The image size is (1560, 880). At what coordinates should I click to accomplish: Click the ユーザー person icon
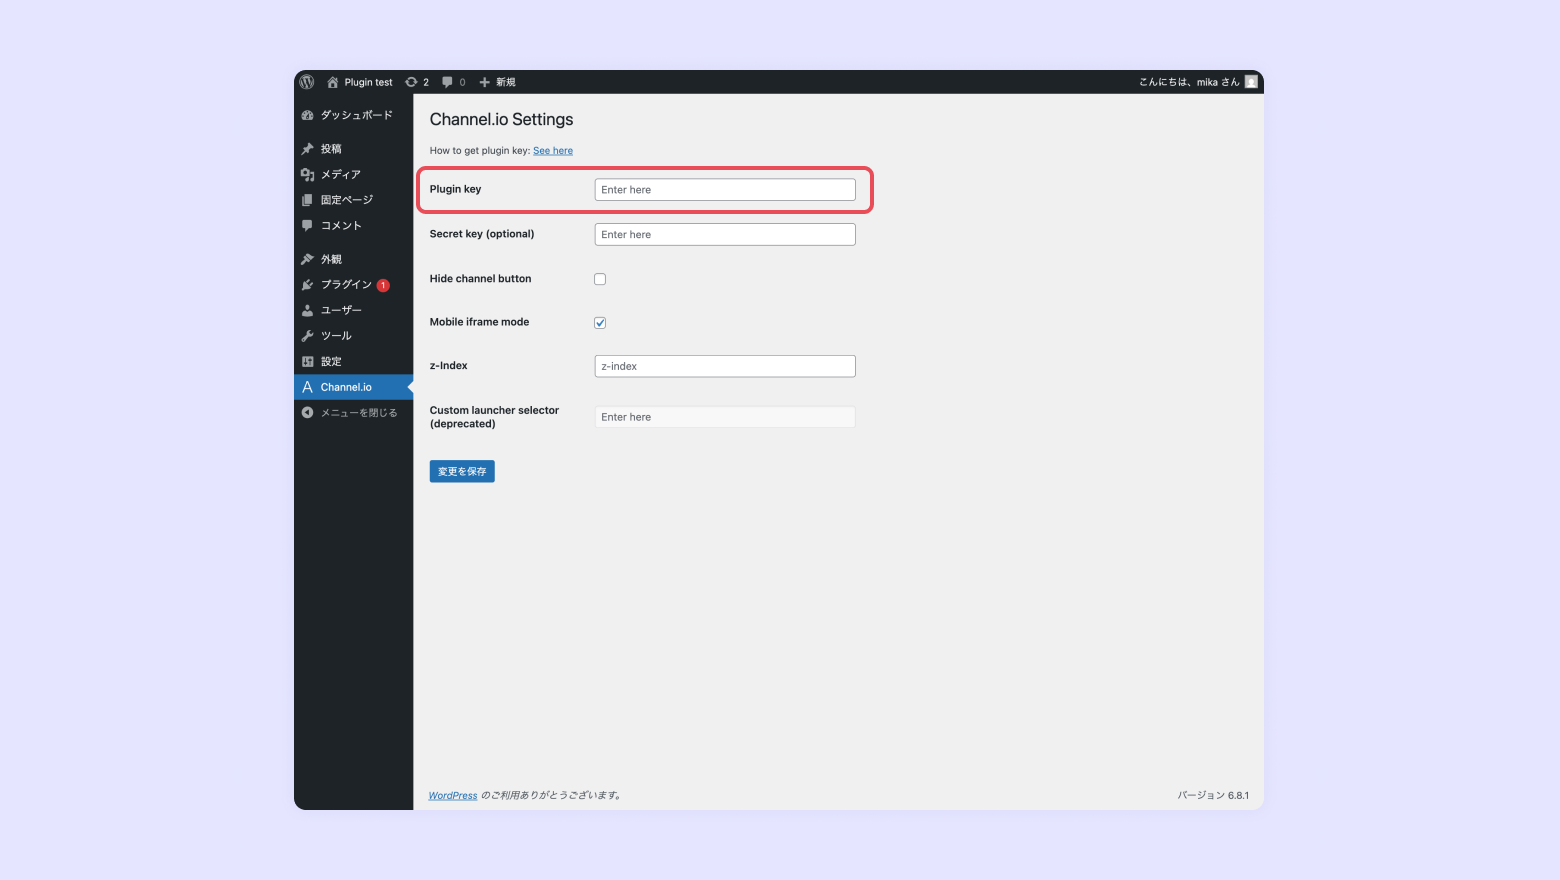tap(307, 310)
